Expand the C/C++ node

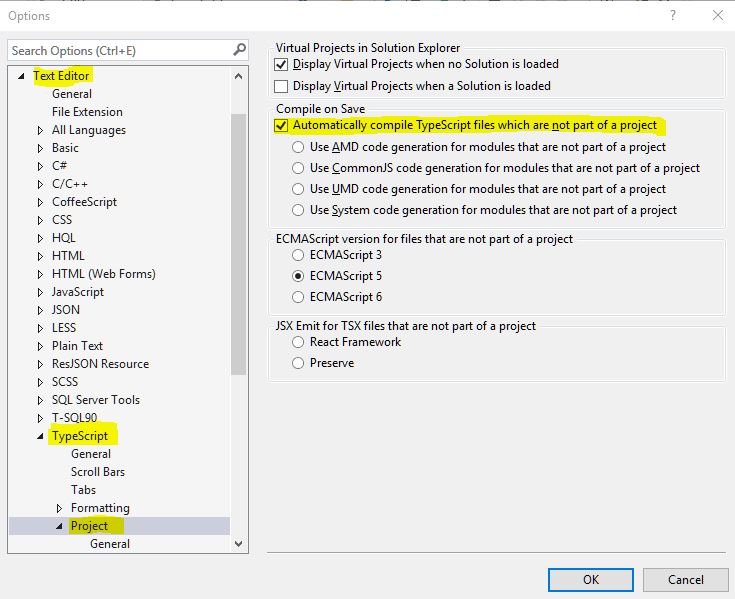tap(40, 184)
